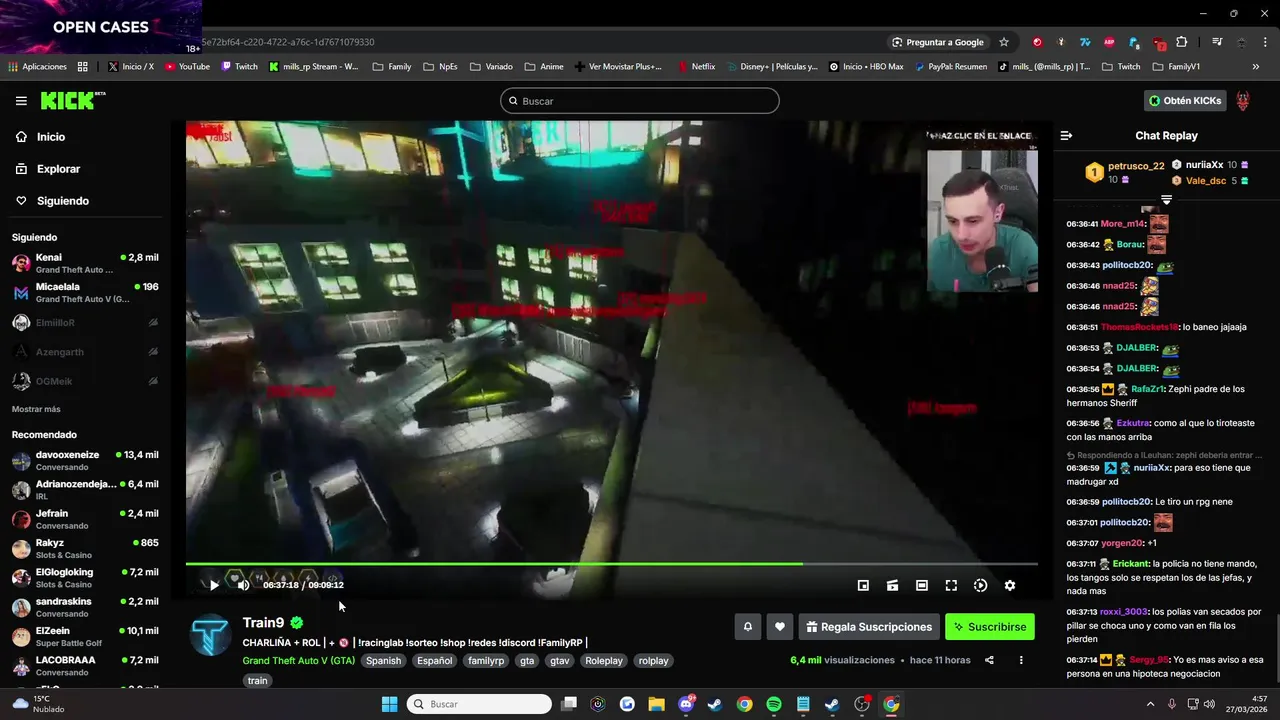Screen dimensions: 1280x720
Task: Open Kenai's channel in Siguiendo list
Action: tap(85, 263)
